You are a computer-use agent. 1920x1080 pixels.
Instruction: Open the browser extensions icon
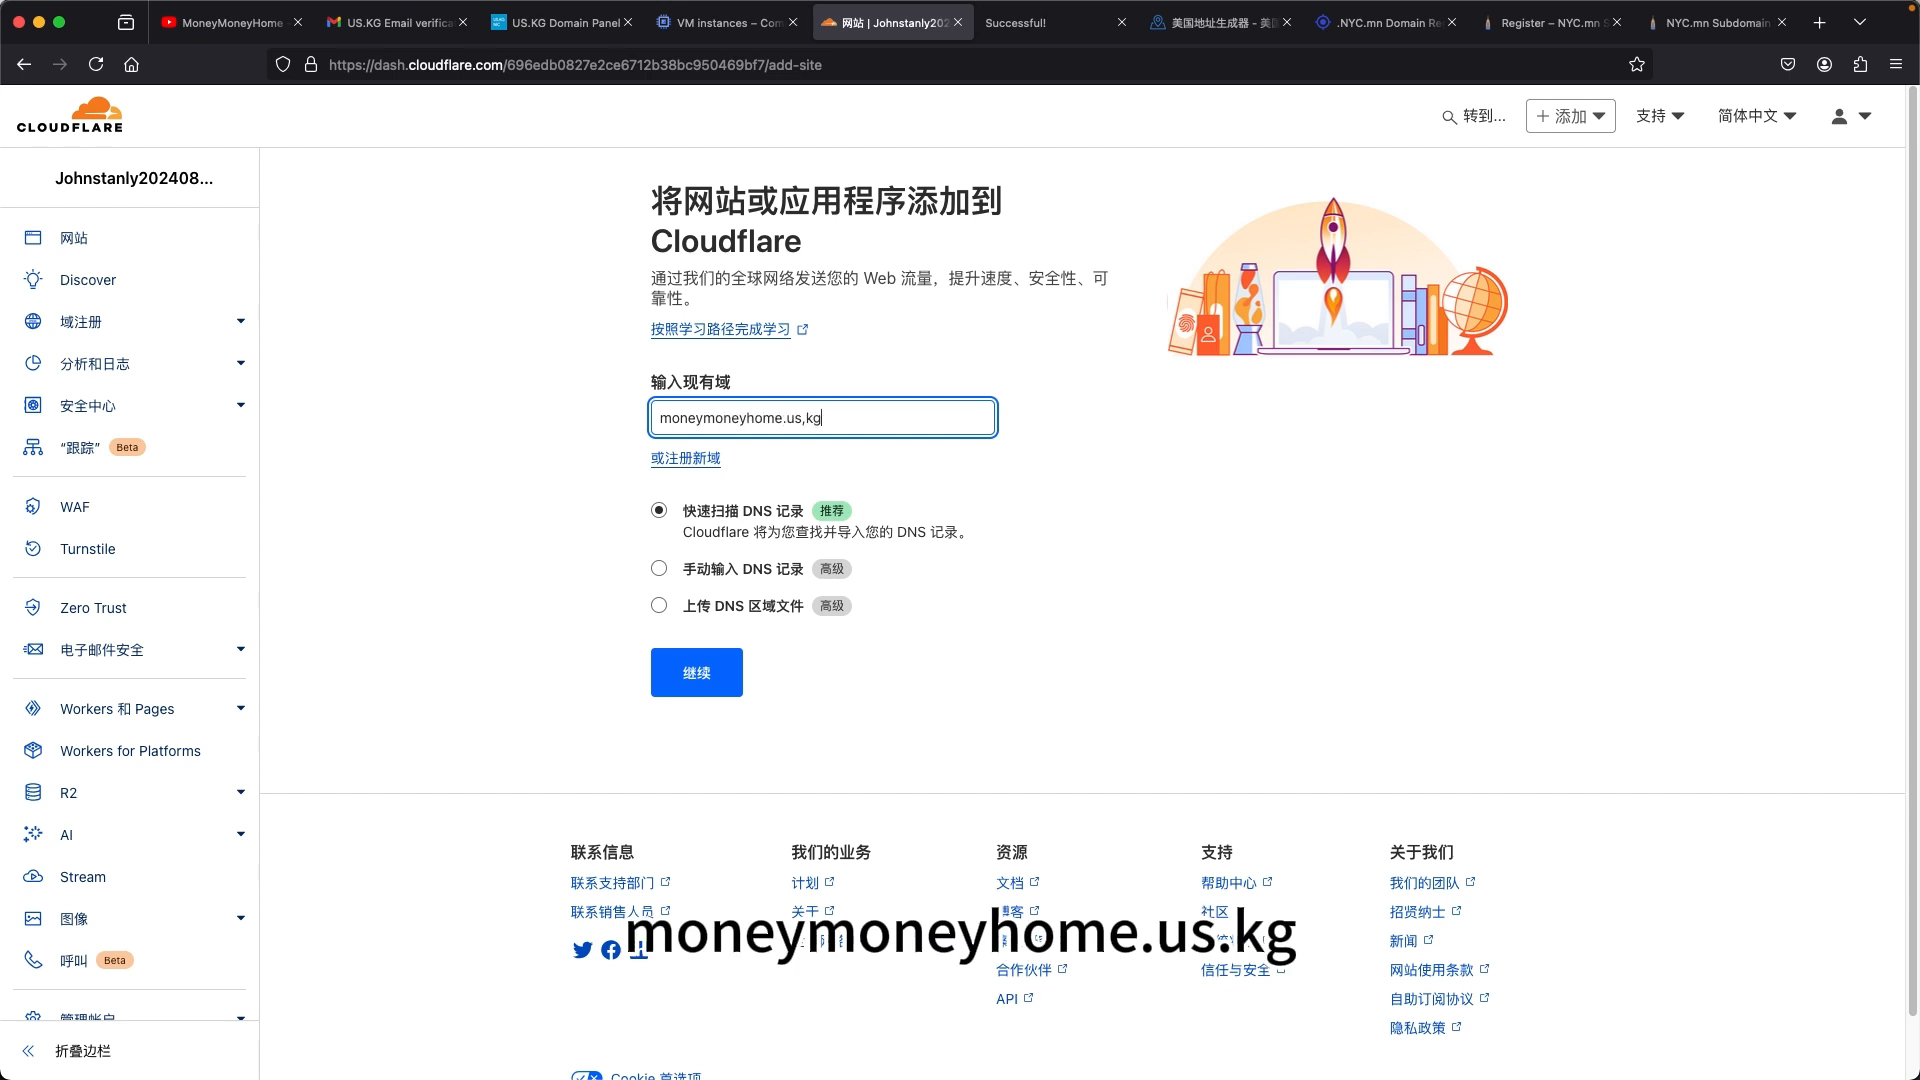[x=1860, y=64]
